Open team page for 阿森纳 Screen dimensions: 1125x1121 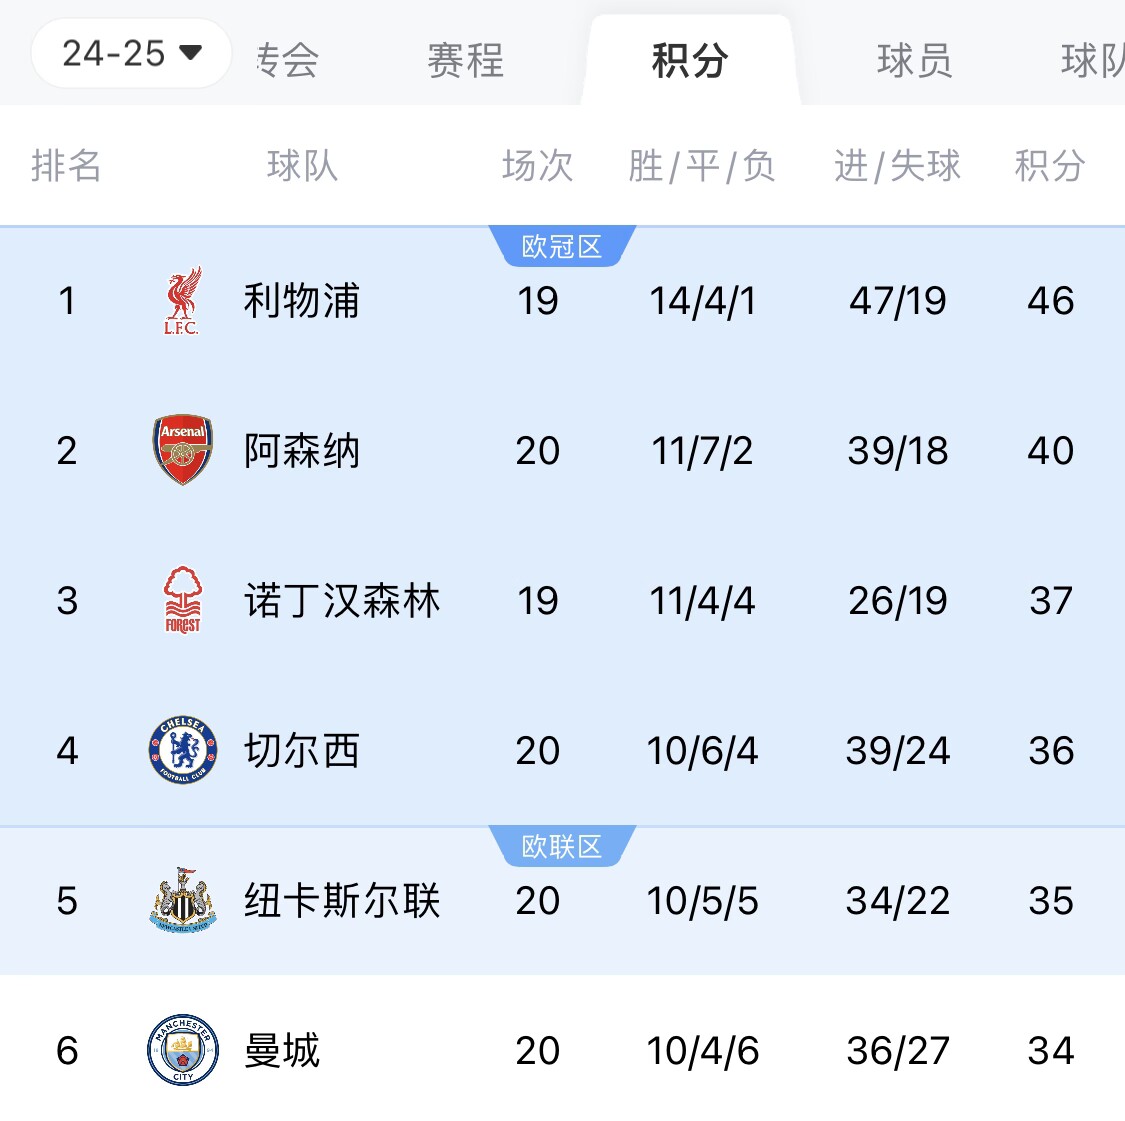click(301, 451)
